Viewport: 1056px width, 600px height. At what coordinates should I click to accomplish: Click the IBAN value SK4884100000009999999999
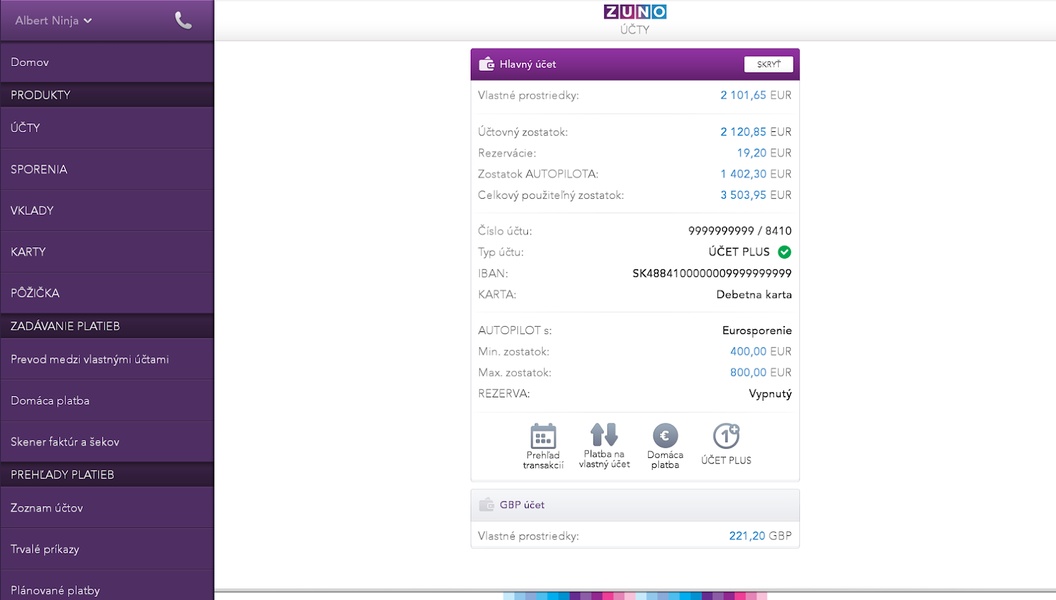[x=712, y=273]
